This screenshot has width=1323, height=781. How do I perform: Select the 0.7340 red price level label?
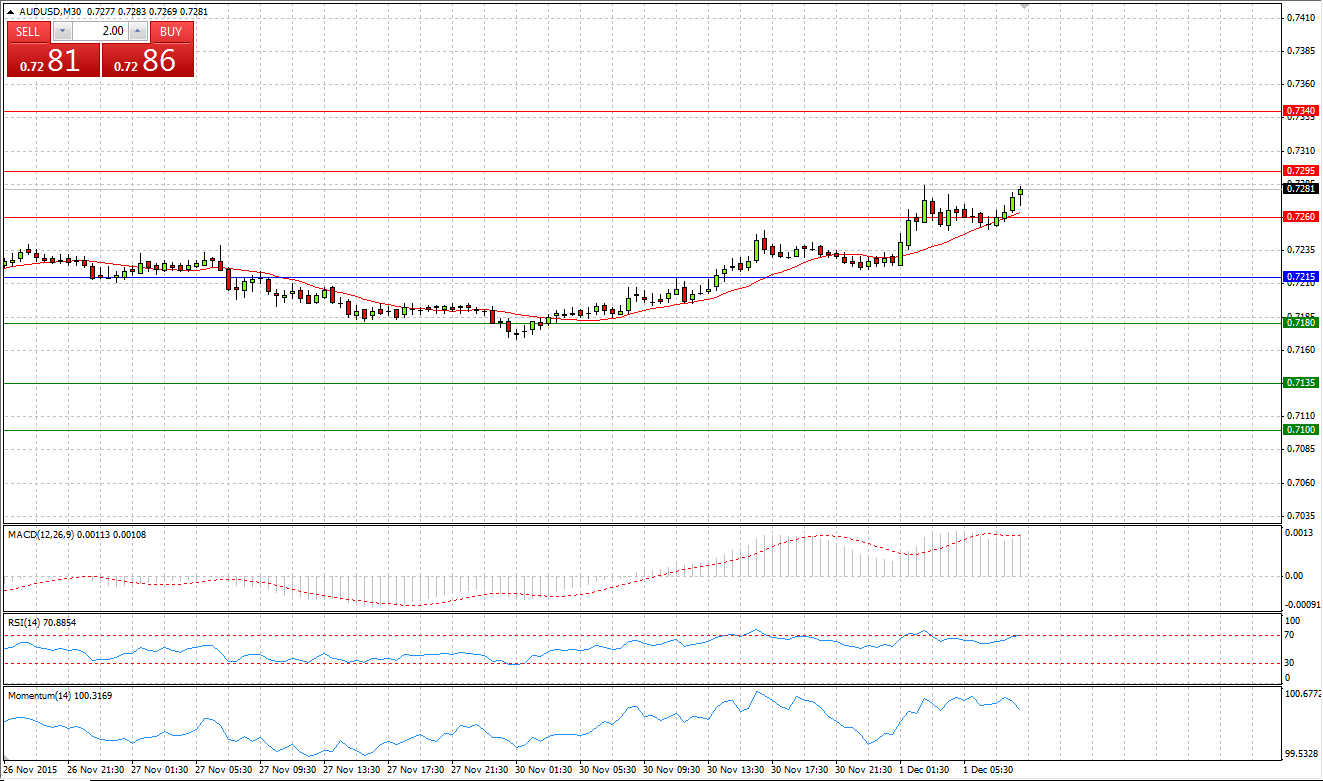(x=1300, y=110)
